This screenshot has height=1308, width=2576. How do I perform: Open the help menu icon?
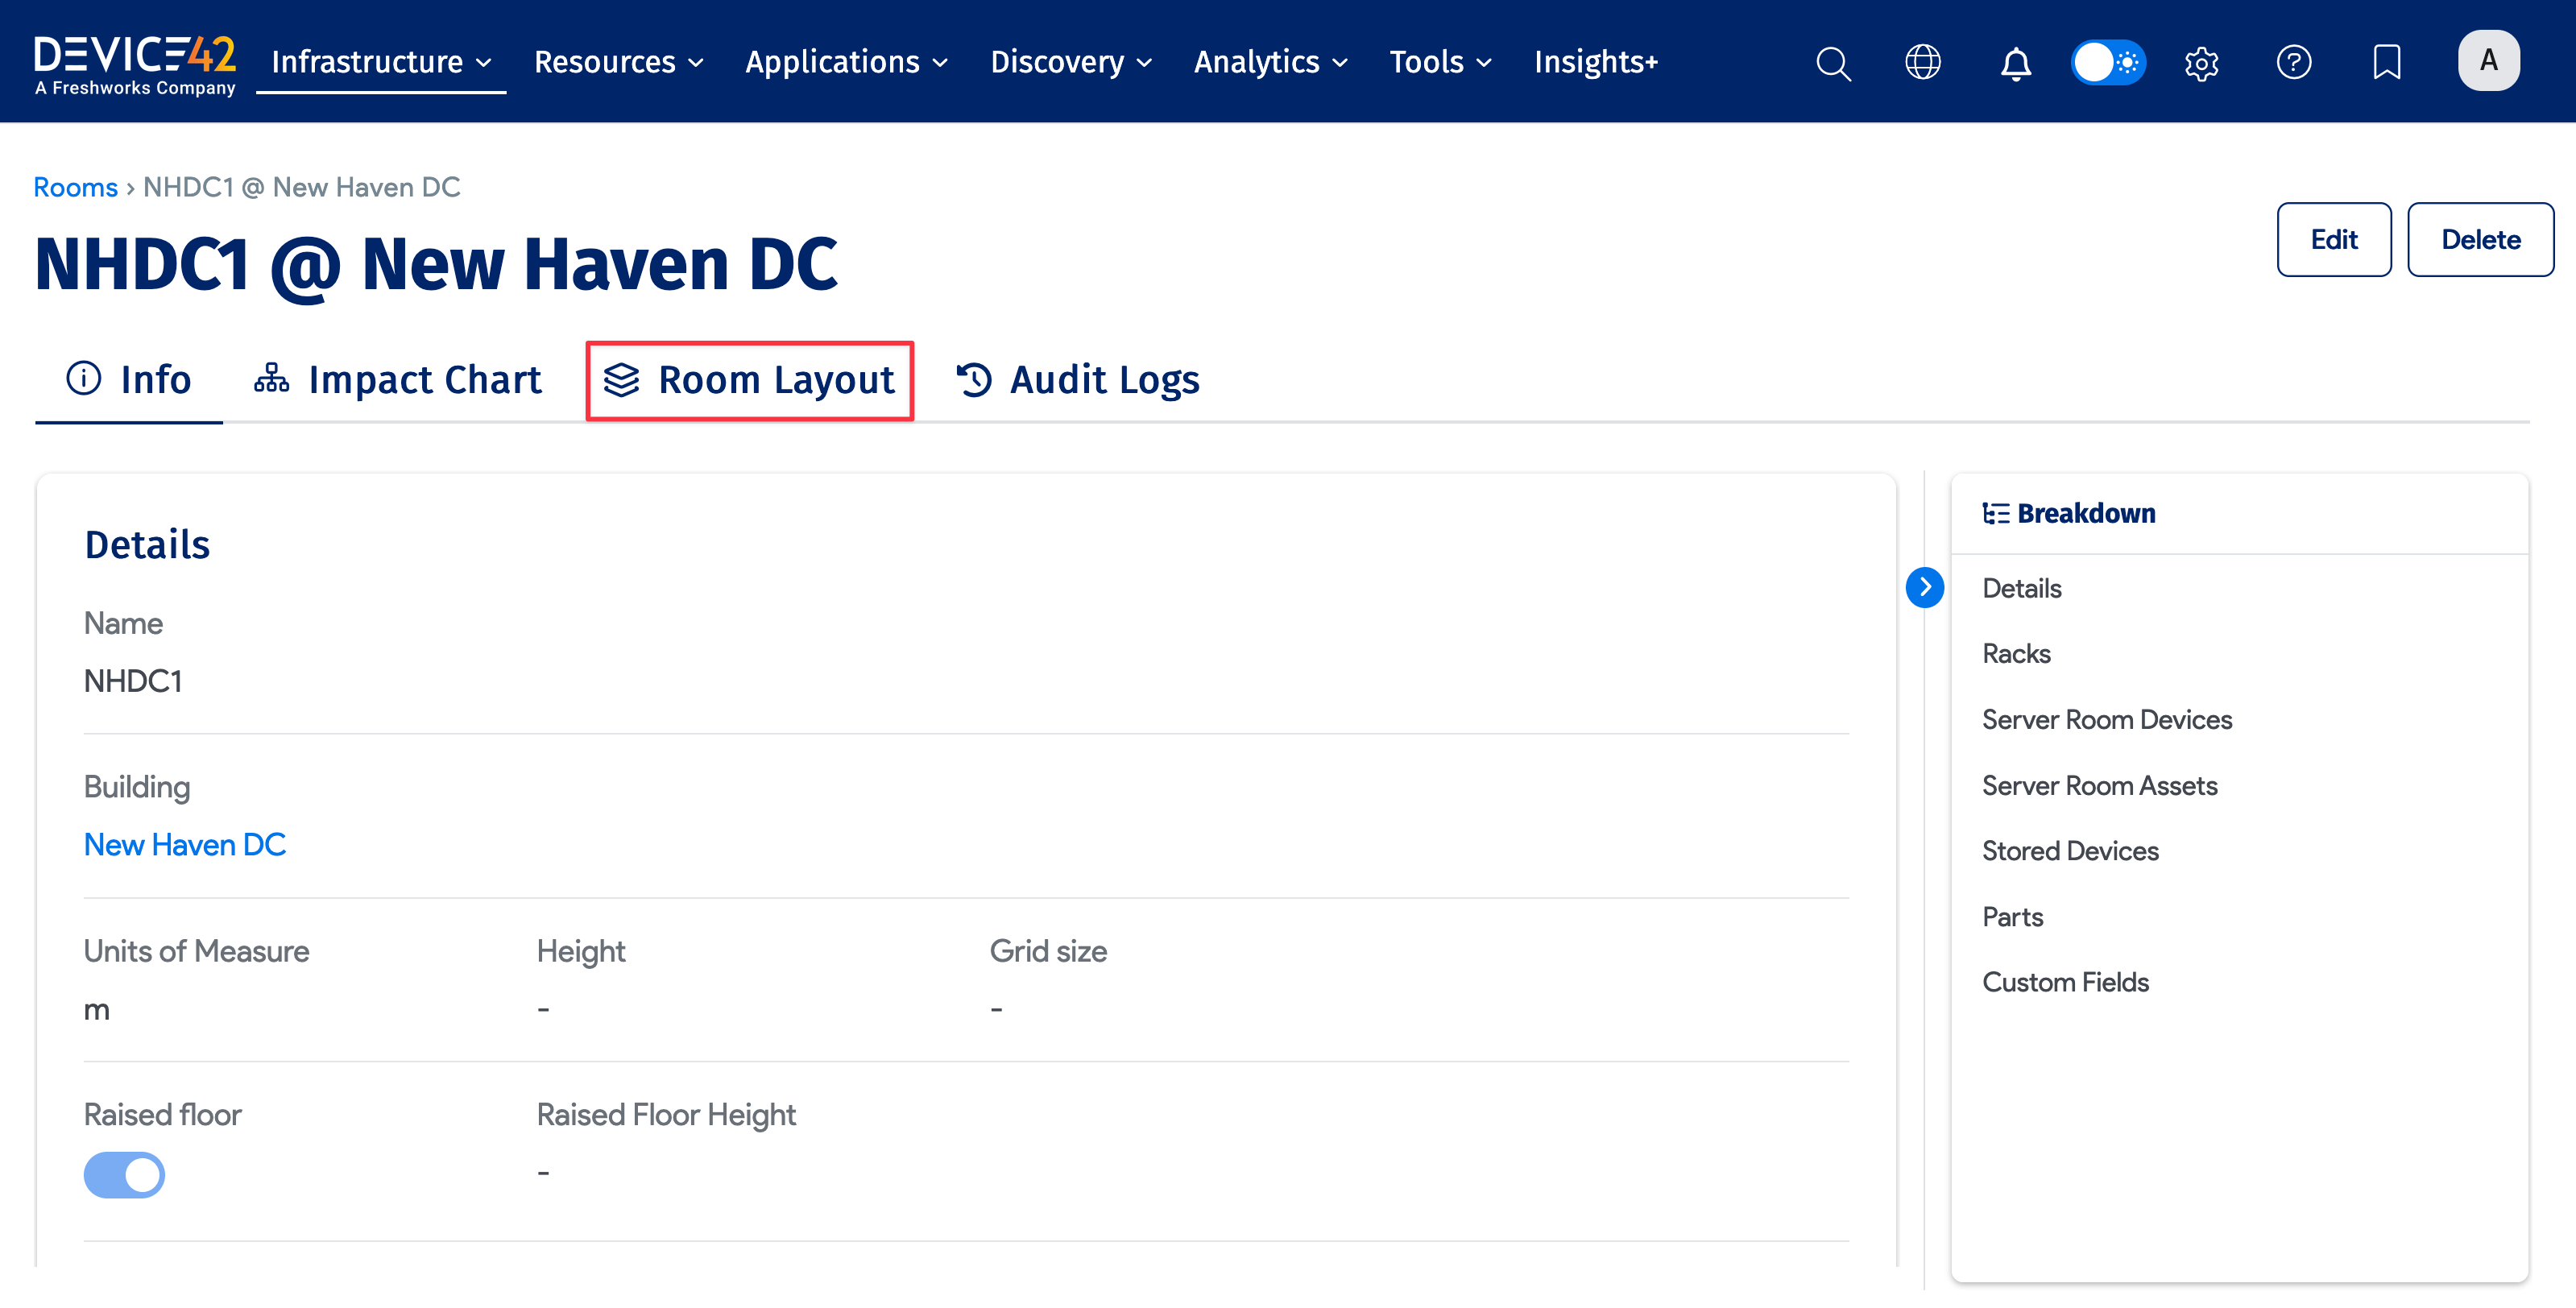[2295, 62]
